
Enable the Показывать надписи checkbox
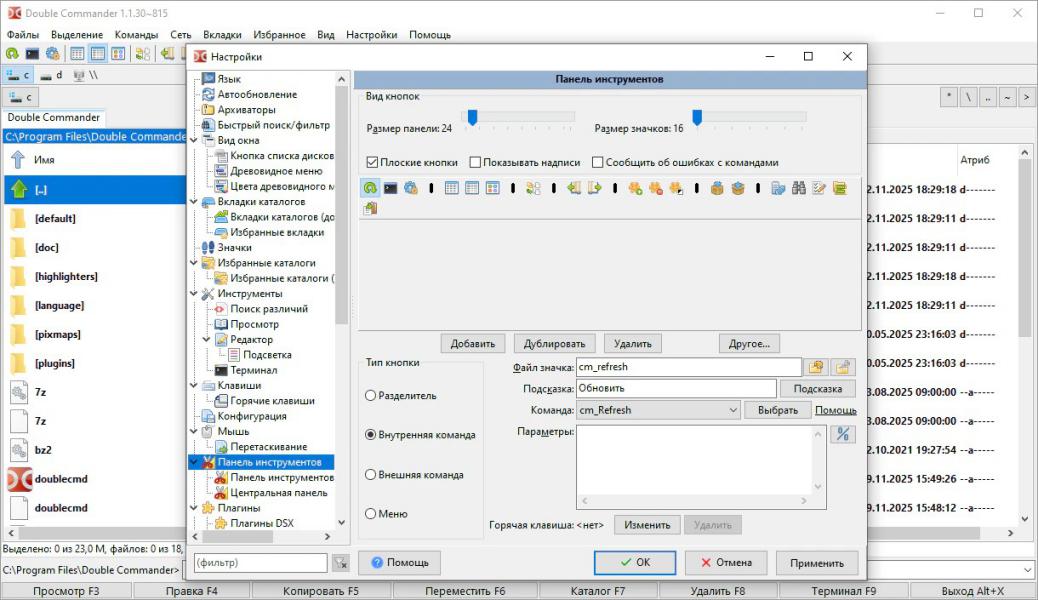(x=474, y=162)
